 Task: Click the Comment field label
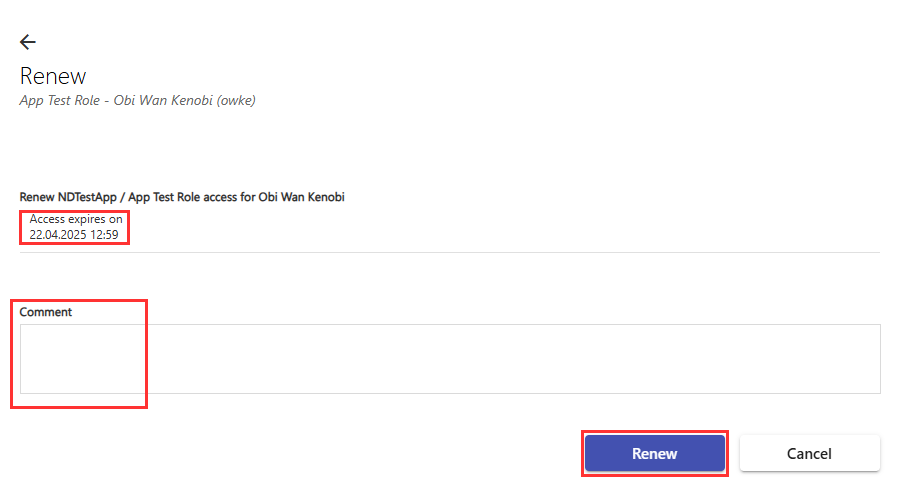[46, 312]
